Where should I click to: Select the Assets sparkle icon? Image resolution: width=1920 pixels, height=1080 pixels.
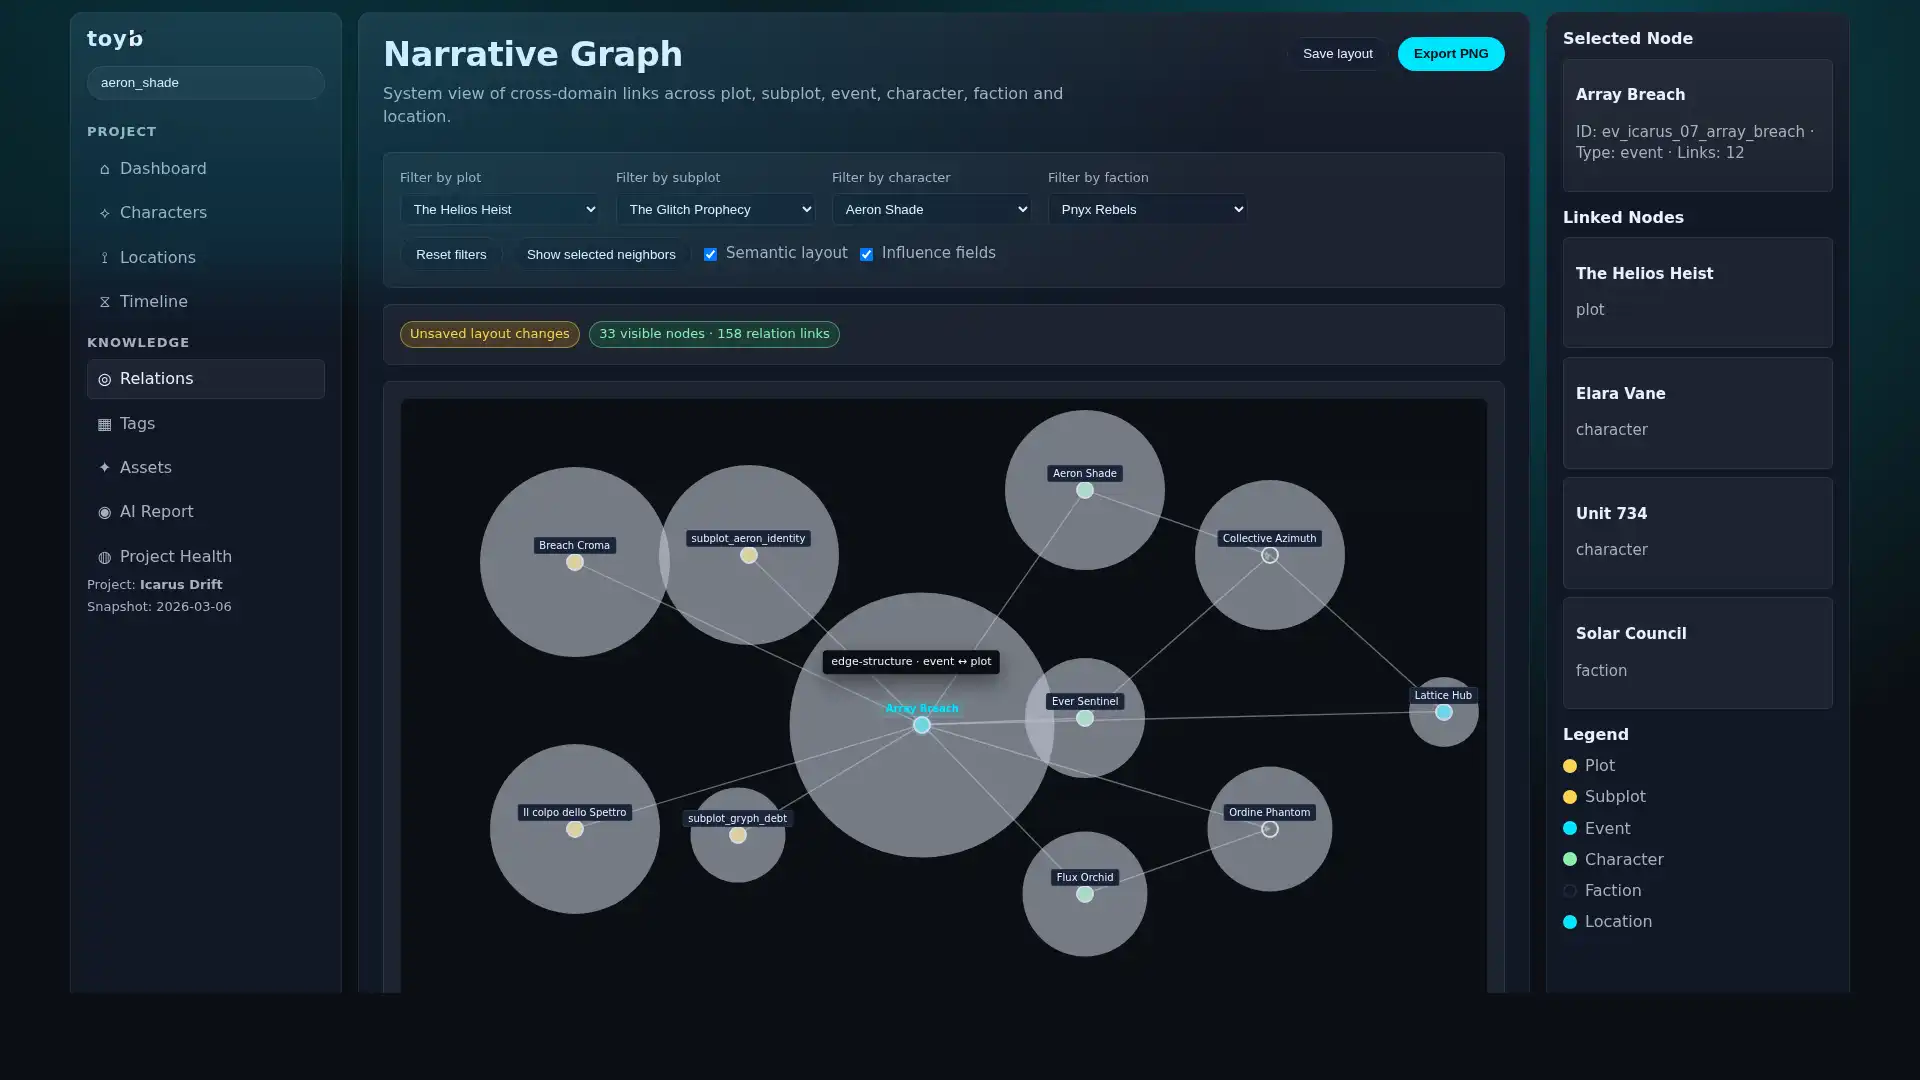[x=104, y=468]
